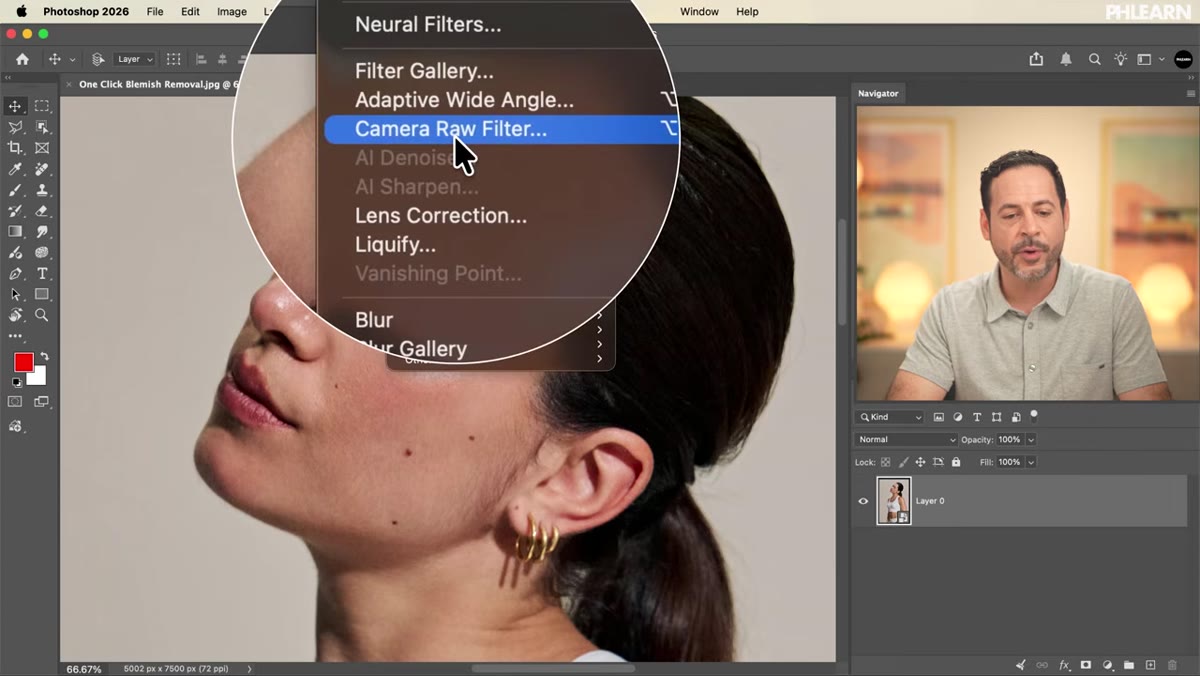This screenshot has height=676, width=1200.
Task: Open the Fill slider dropdown arrow
Action: pyautogui.click(x=1031, y=462)
